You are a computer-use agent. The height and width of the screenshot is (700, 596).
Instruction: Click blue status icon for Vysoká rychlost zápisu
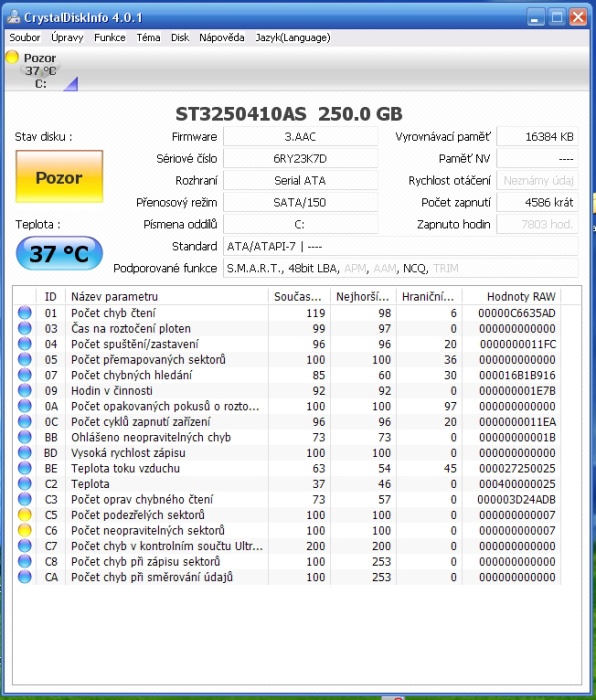25,452
